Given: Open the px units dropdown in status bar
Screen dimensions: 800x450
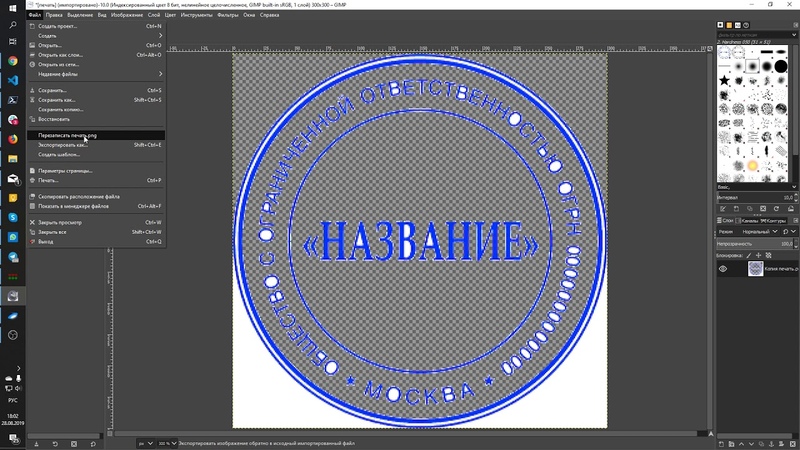Looking at the screenshot, I should coord(145,443).
